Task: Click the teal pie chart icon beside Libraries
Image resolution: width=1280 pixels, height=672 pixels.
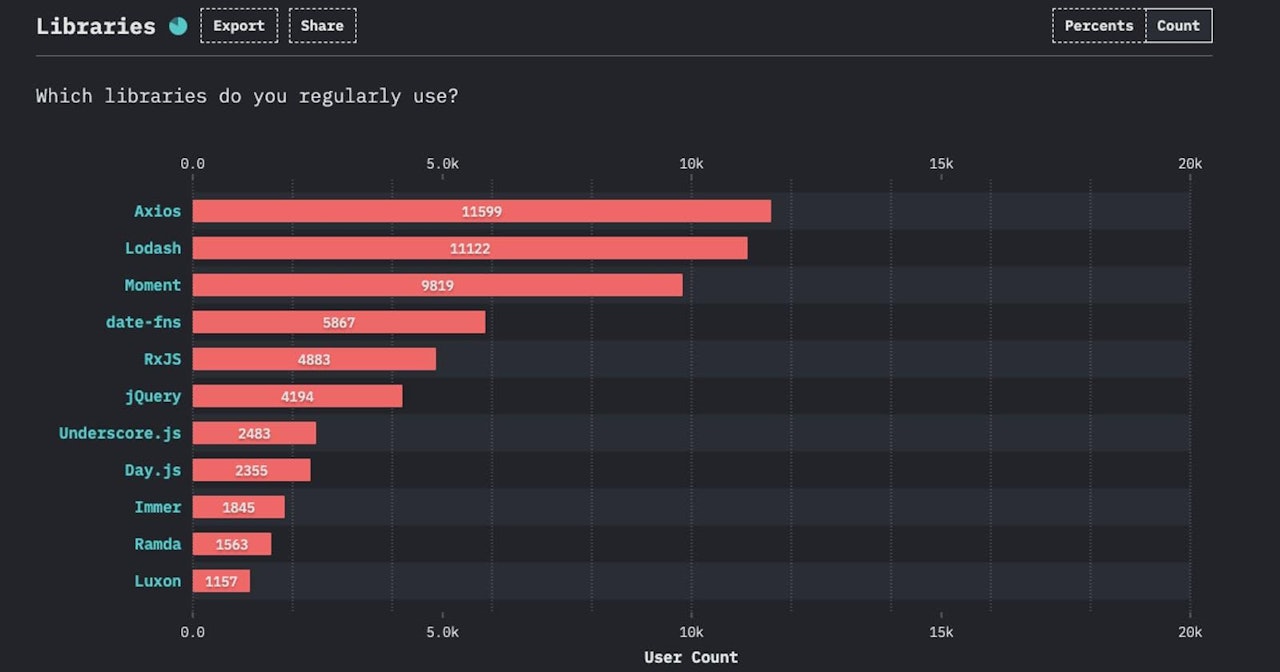Action: click(178, 26)
